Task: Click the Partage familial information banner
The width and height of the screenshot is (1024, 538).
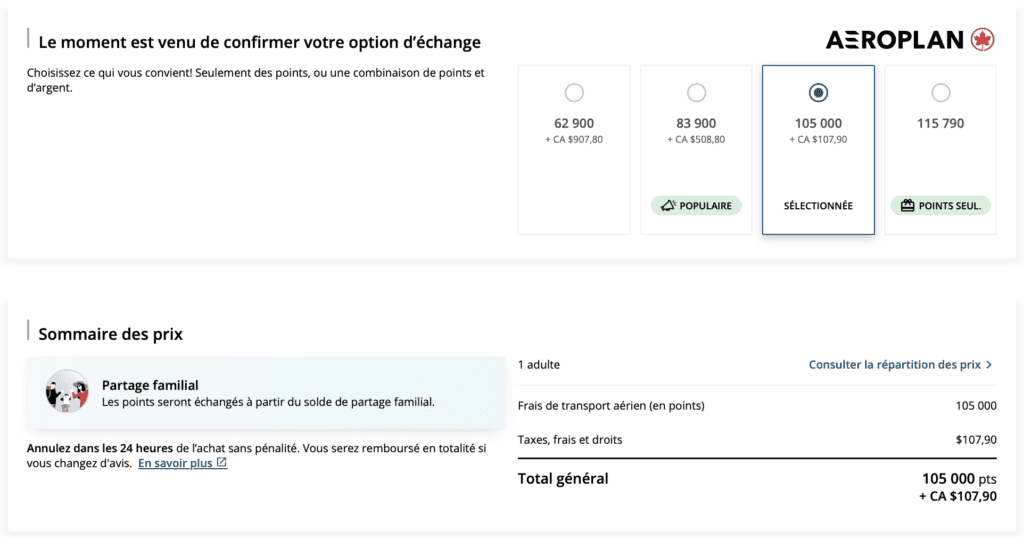Action: pos(266,393)
